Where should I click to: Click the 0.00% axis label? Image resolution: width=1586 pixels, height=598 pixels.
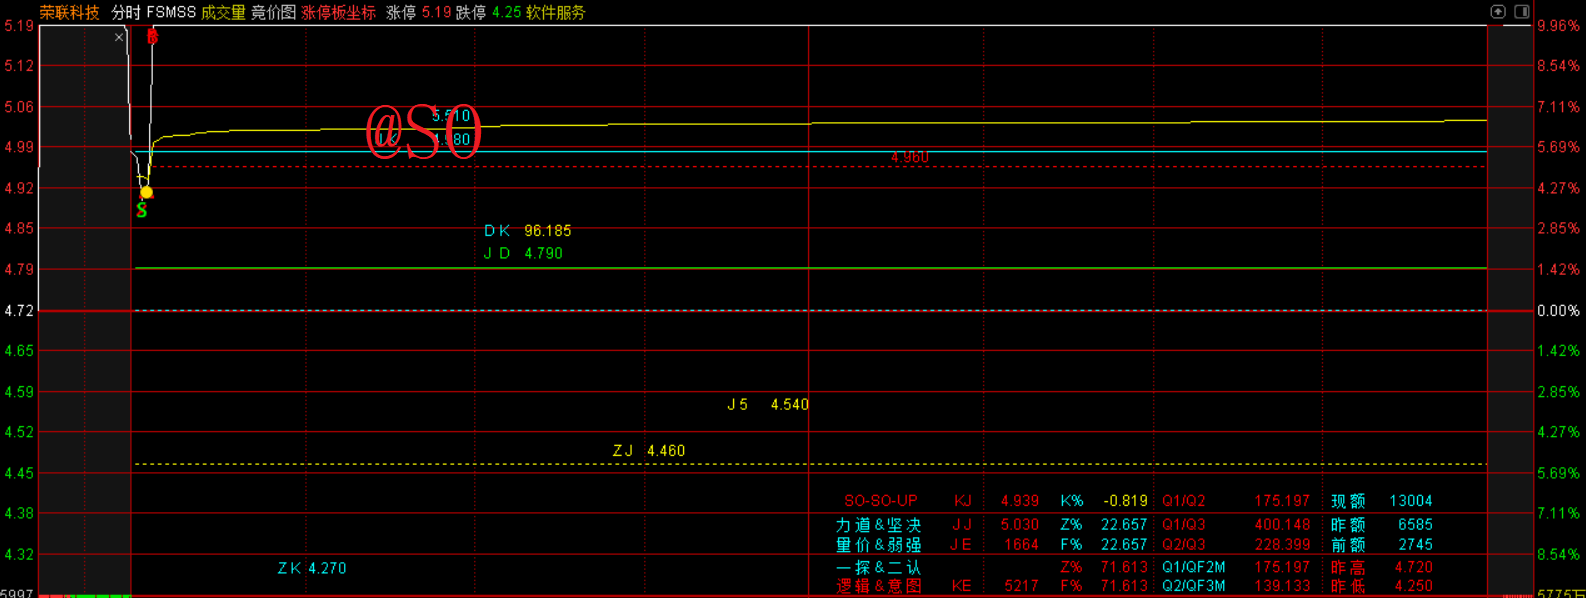pyautogui.click(x=1559, y=311)
